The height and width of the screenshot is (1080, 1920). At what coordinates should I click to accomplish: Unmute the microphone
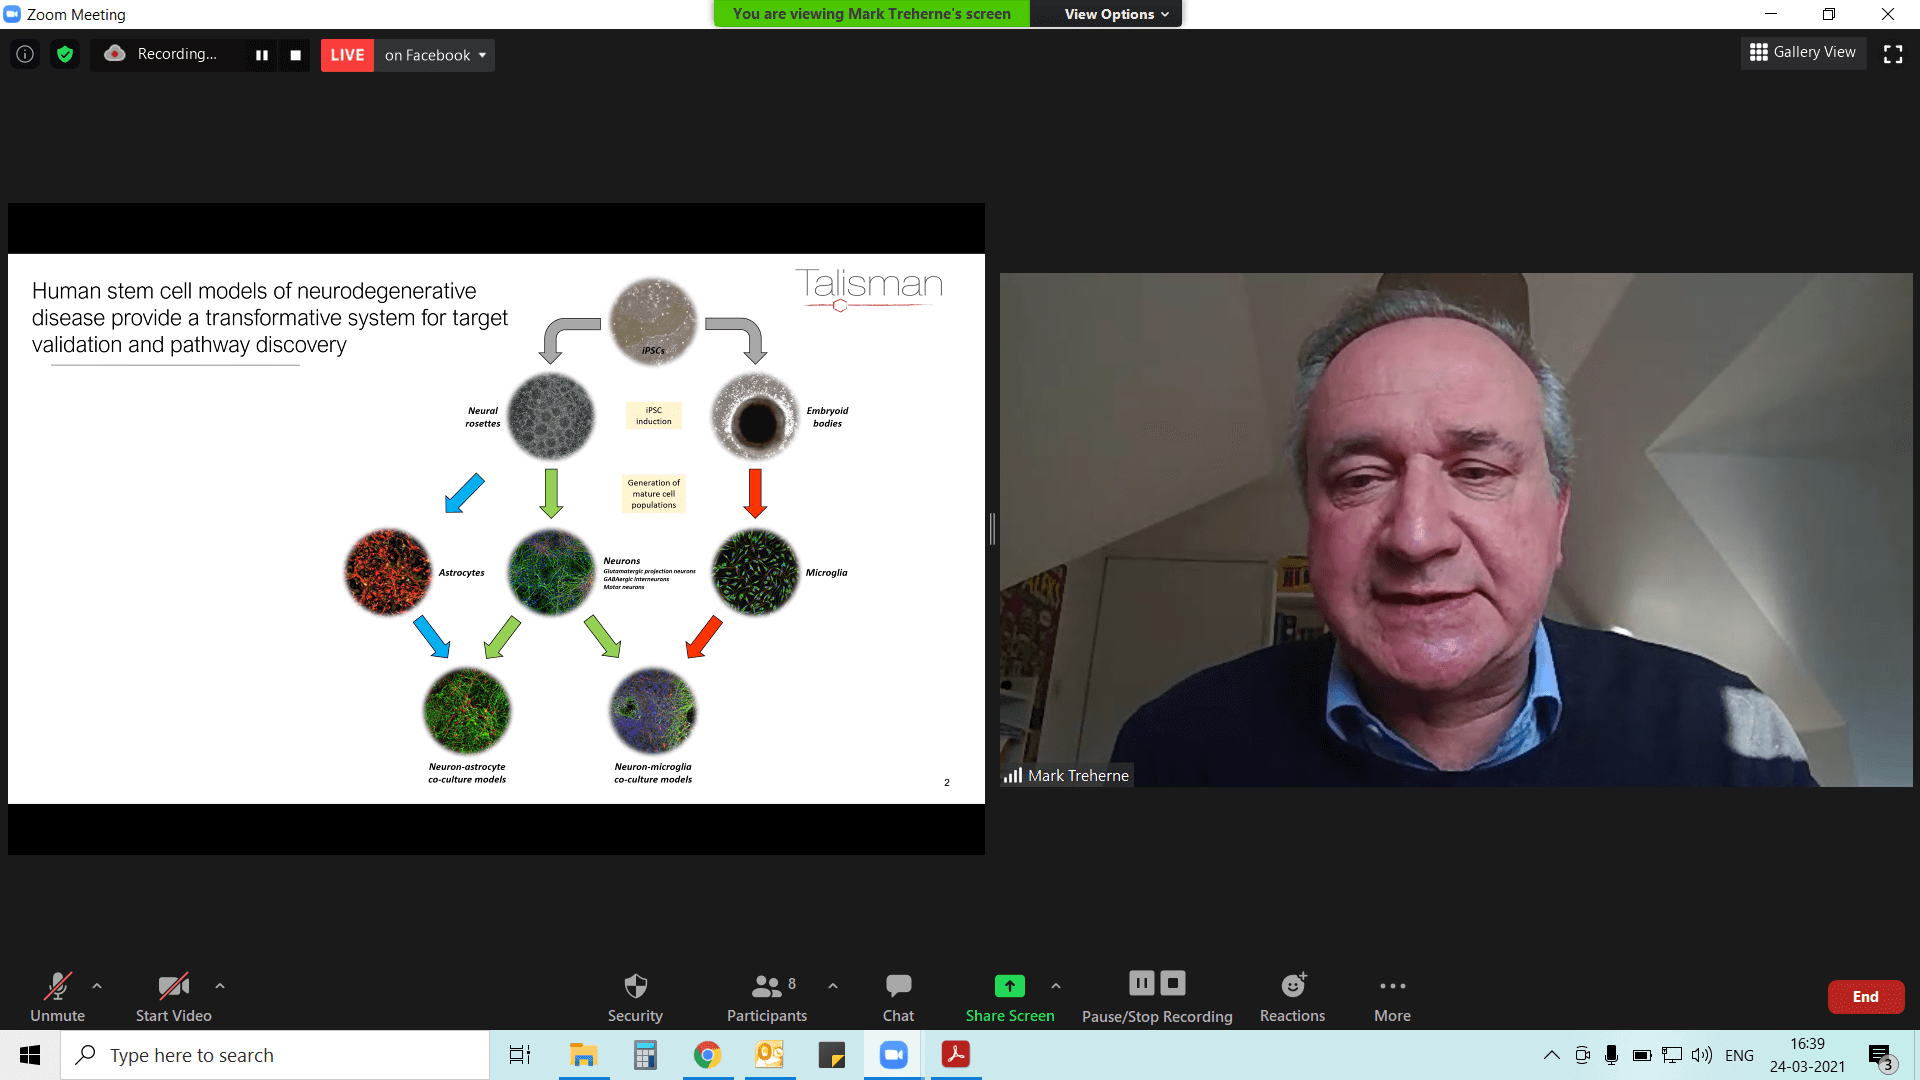[57, 997]
